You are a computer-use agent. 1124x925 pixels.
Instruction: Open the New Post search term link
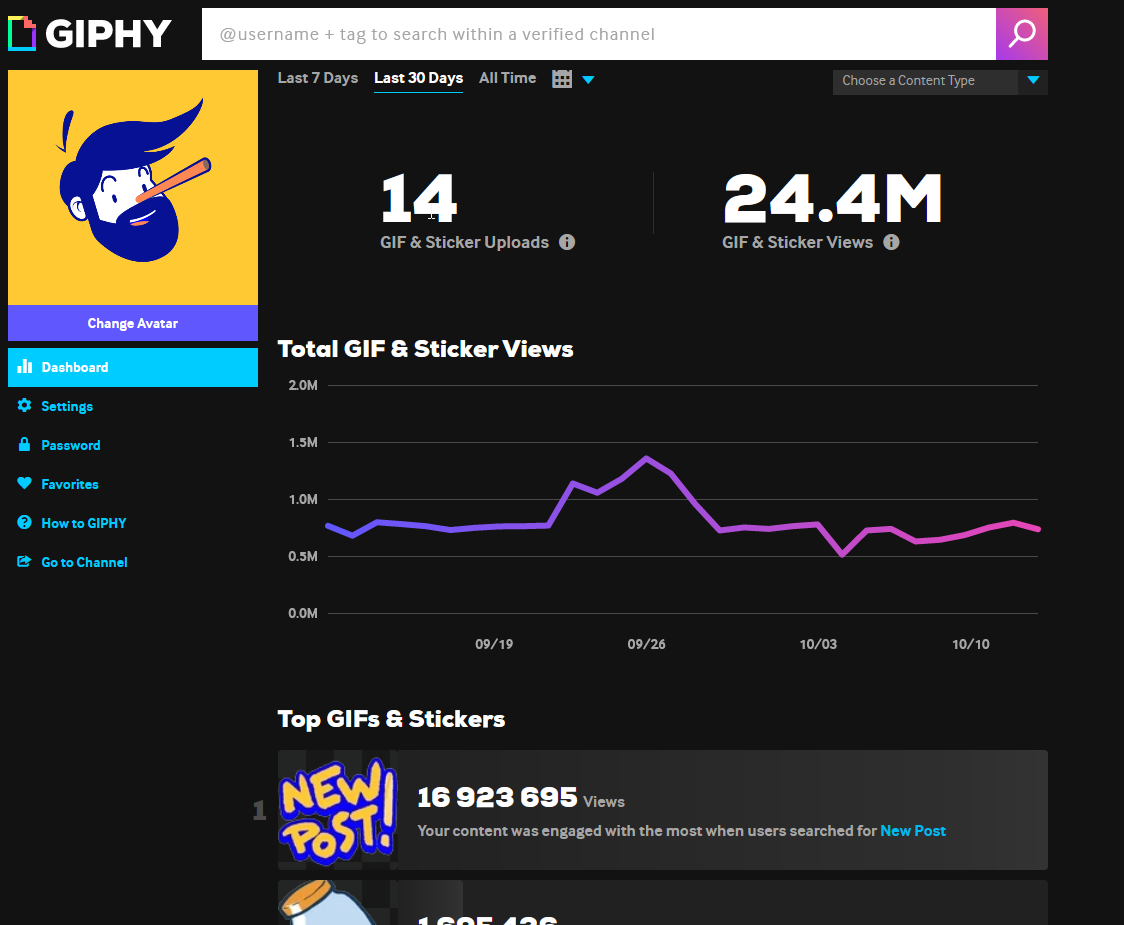coord(913,830)
